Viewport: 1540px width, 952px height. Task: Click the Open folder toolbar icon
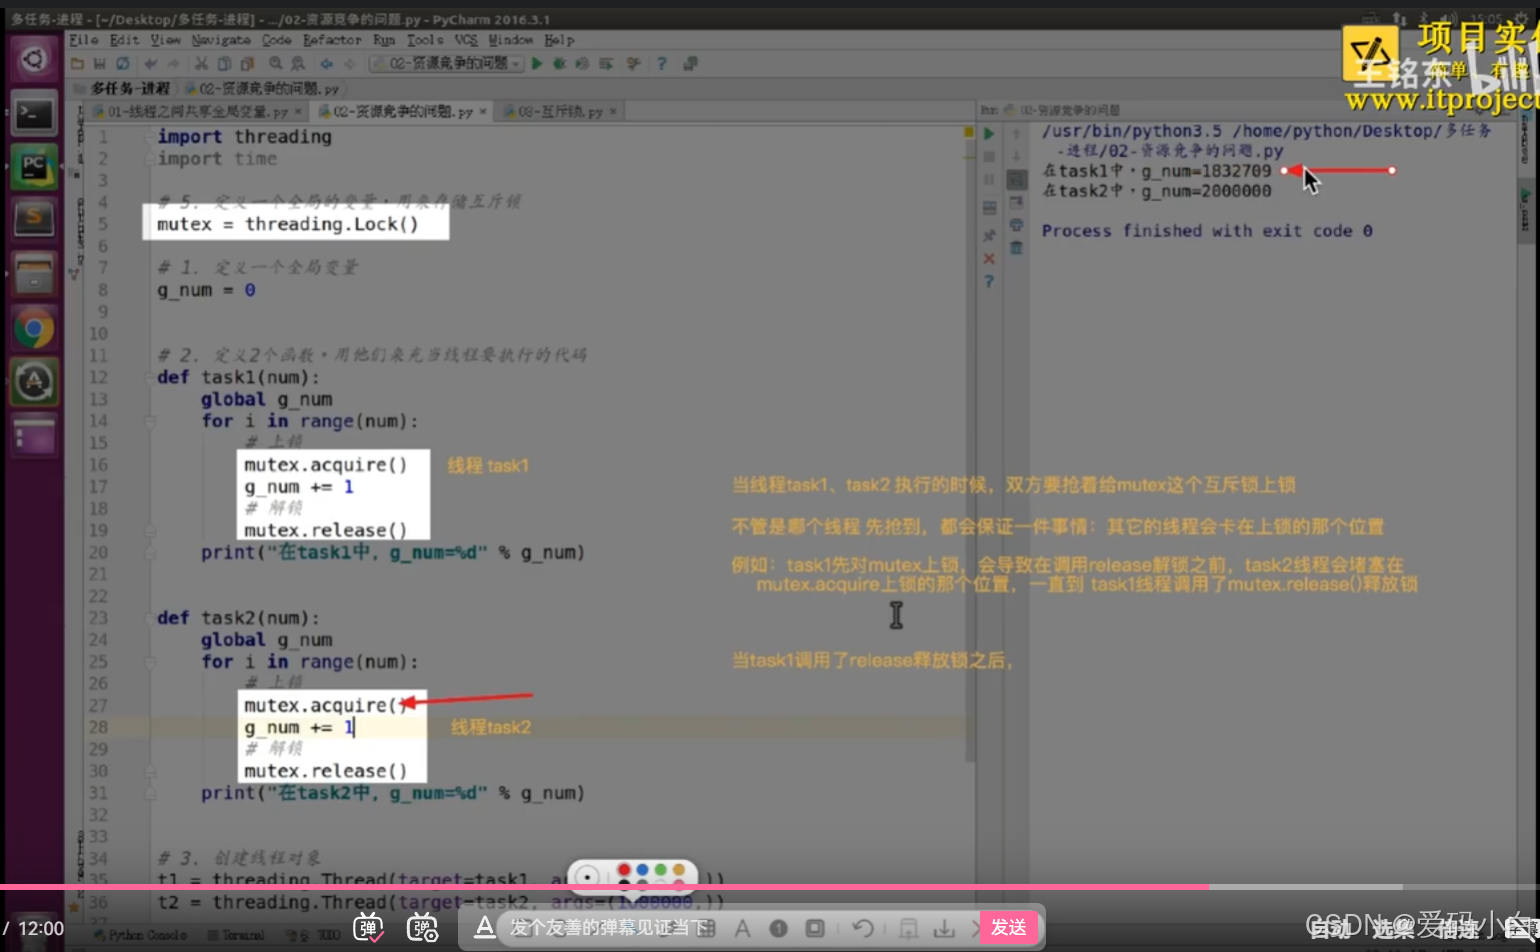tap(77, 64)
